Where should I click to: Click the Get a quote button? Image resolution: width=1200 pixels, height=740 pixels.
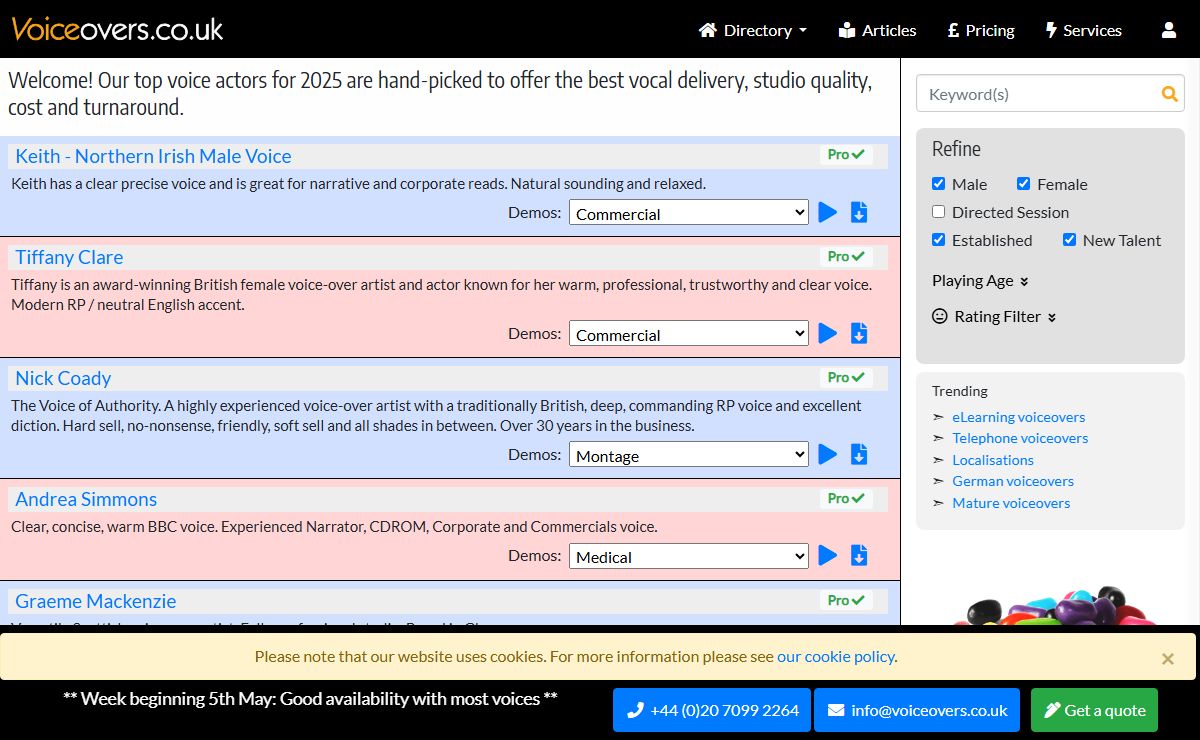coord(1094,710)
